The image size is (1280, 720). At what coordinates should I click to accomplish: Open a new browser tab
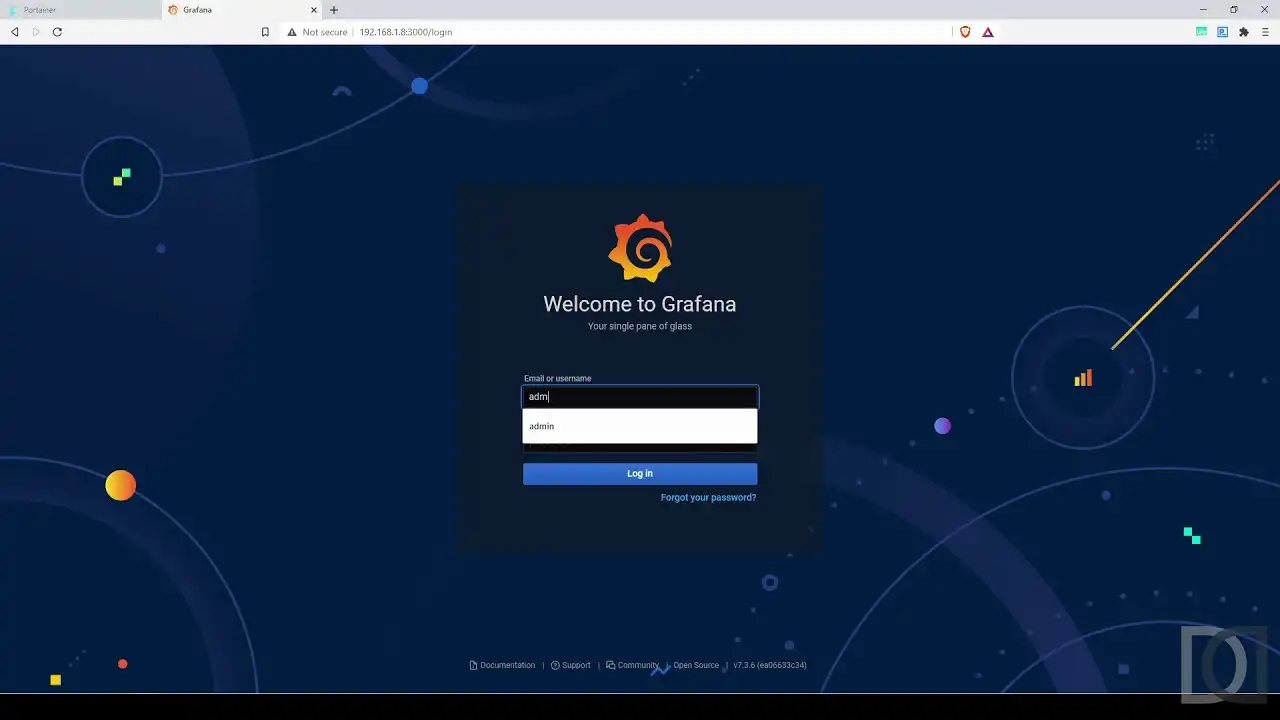334,10
